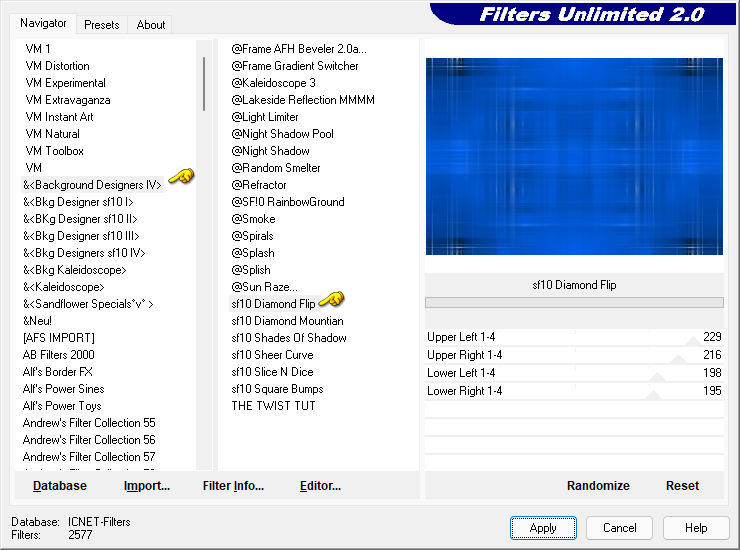
Task: Choose the @SF!0 RainbowGround filter
Action: (288, 202)
